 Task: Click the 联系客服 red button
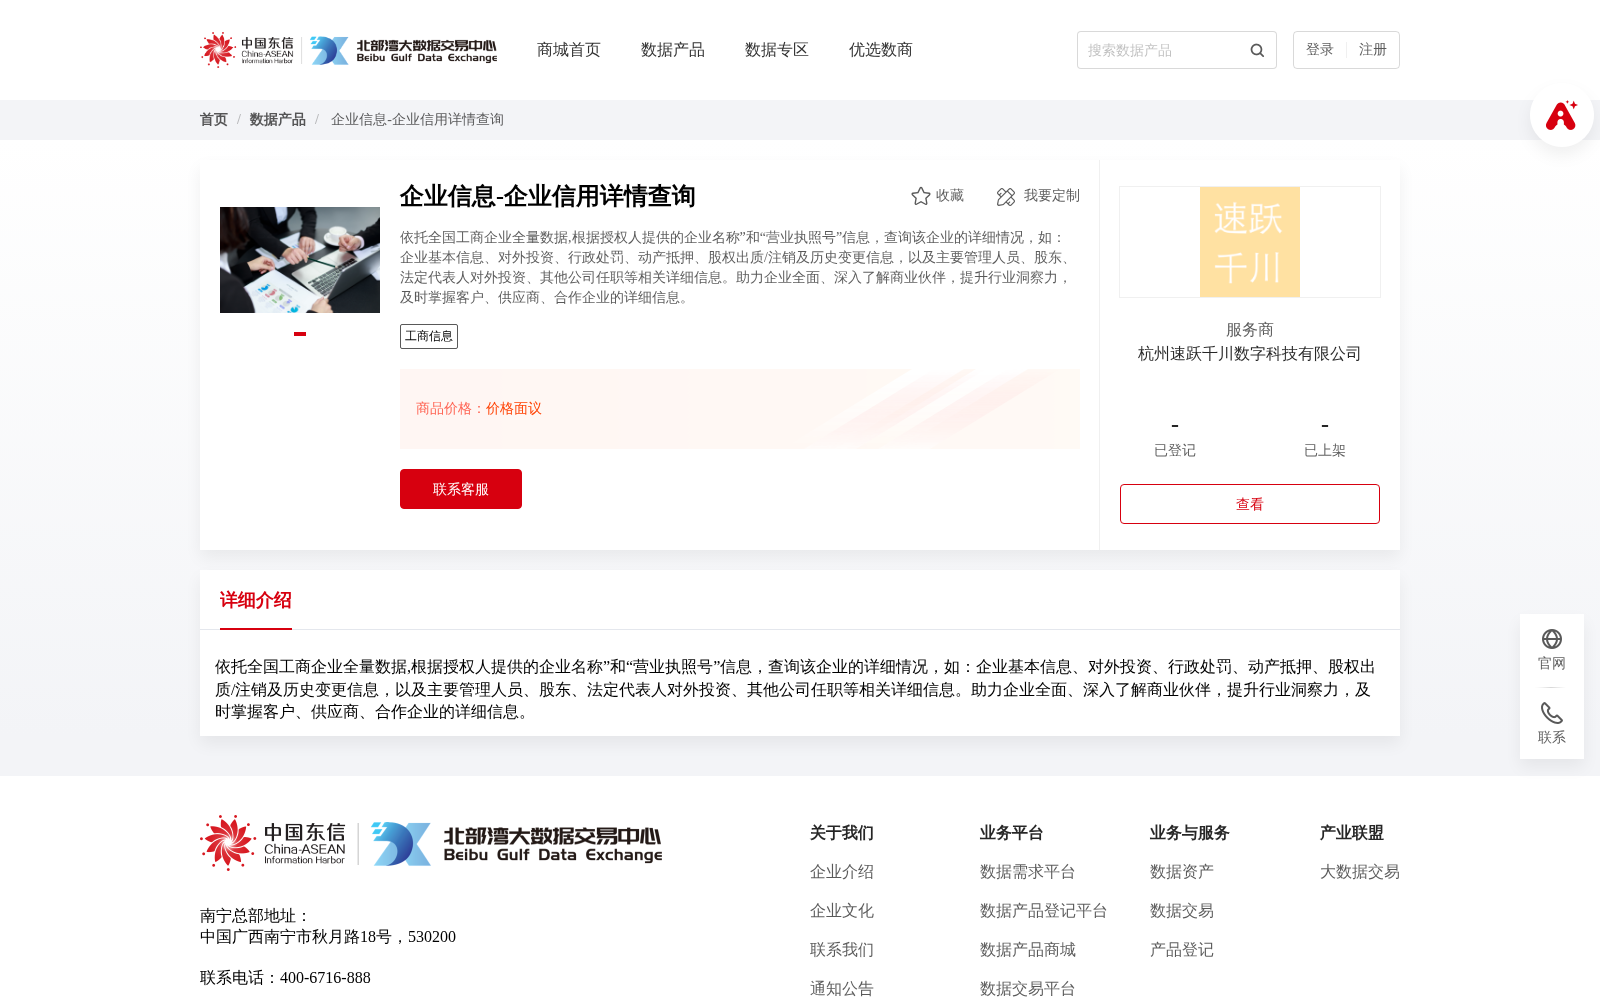[x=461, y=489]
